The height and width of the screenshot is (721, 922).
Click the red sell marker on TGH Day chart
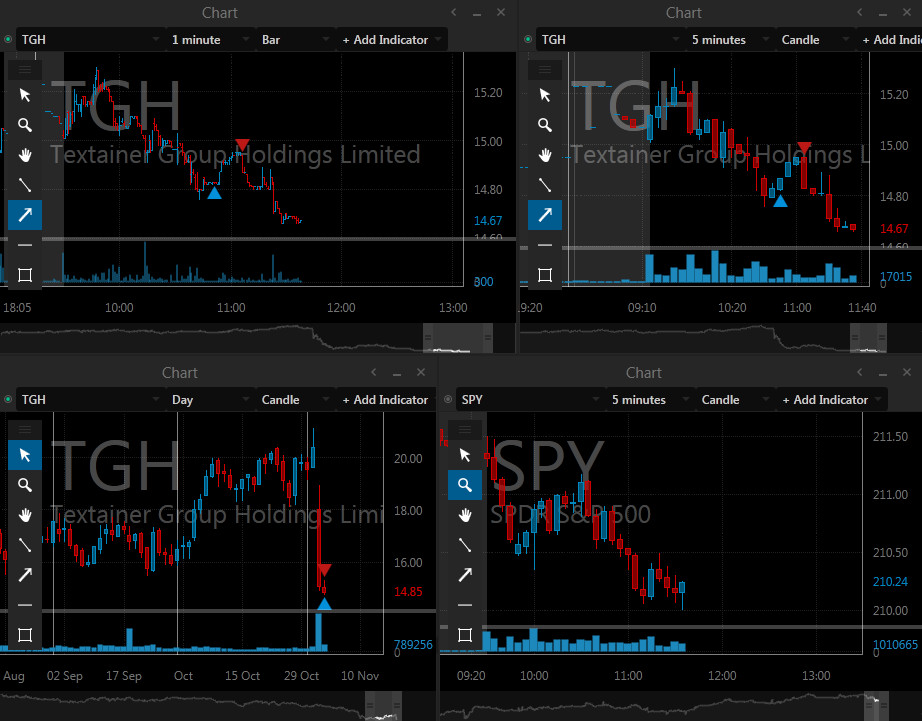click(x=325, y=570)
